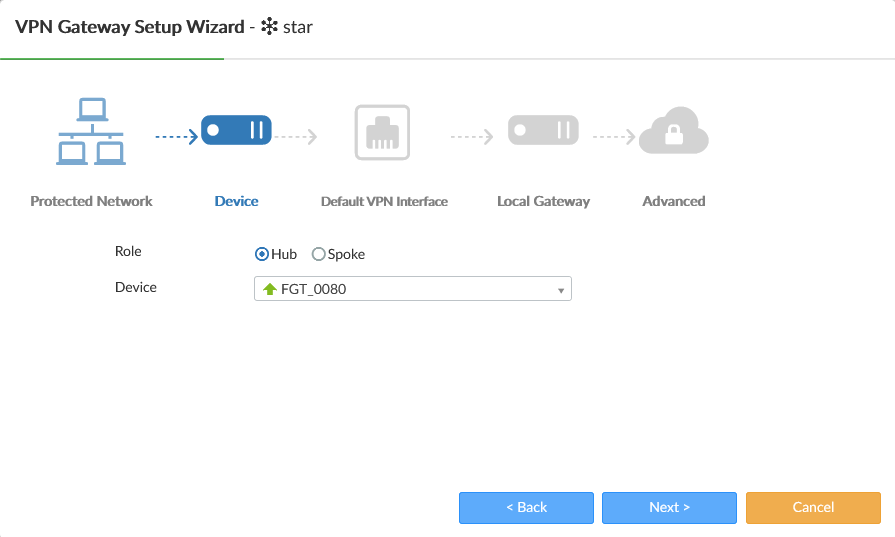Open the Local Gateway step label
The height and width of the screenshot is (537, 895).
point(543,201)
